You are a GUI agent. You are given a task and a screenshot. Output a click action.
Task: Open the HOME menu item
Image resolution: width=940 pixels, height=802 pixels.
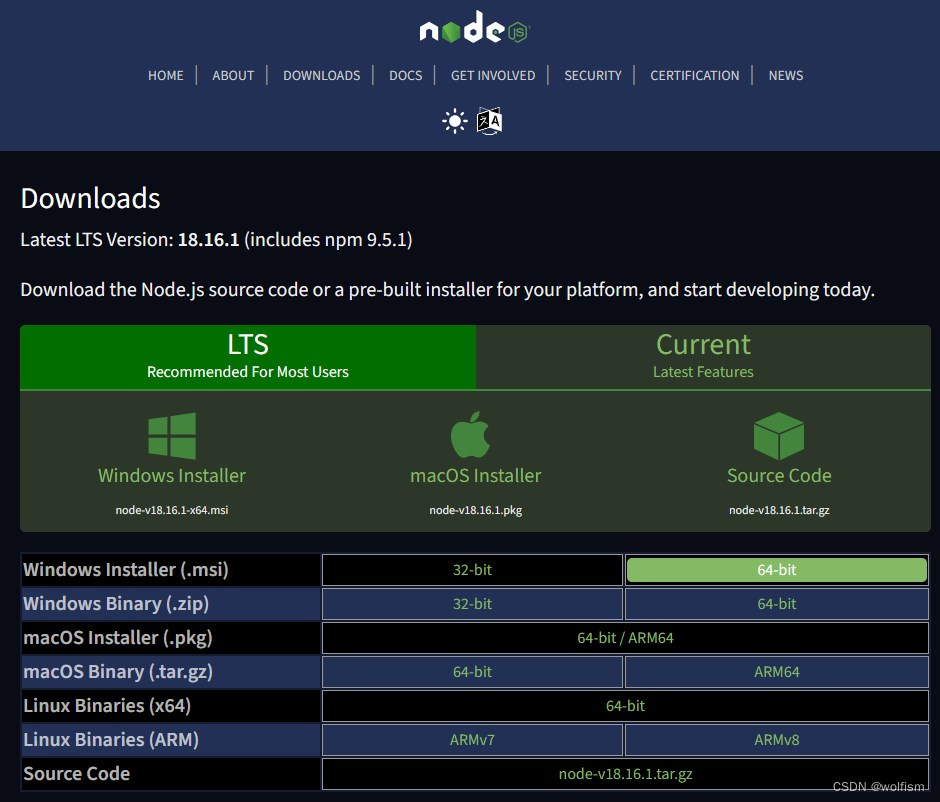click(x=166, y=76)
